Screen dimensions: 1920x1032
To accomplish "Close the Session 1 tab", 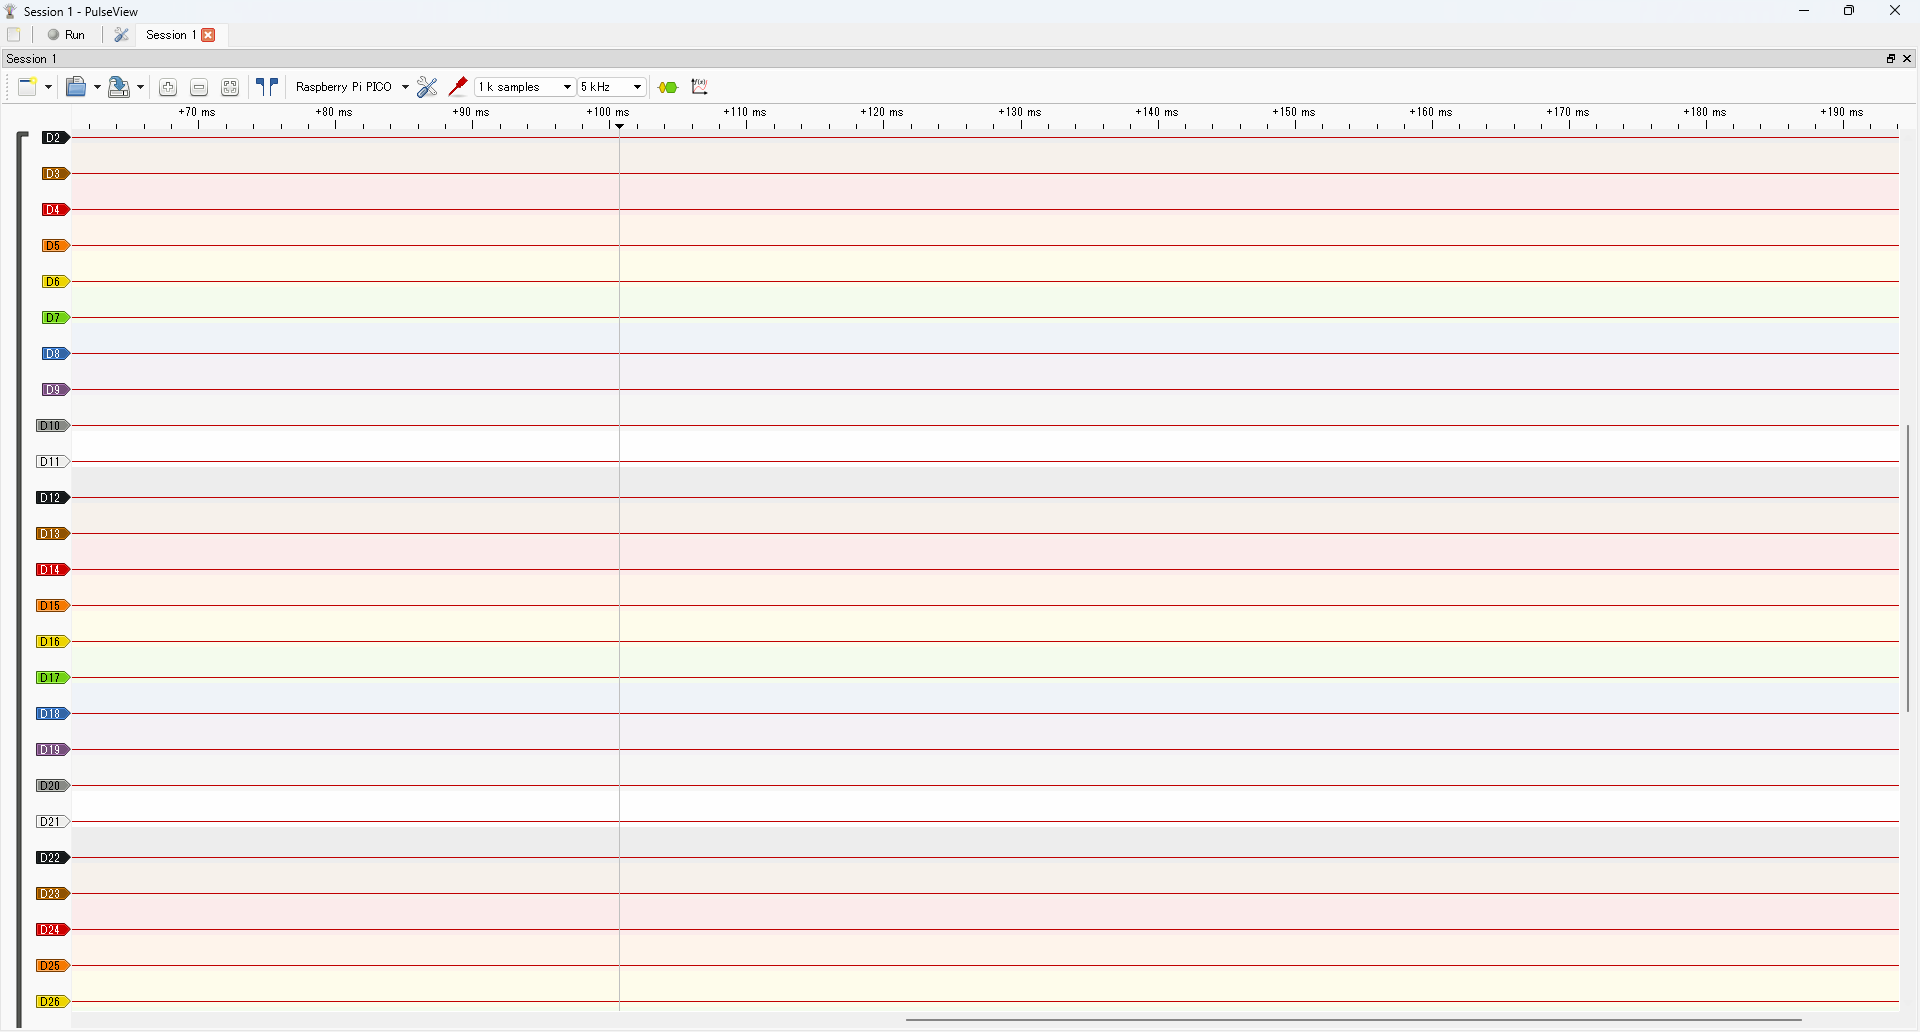I will tap(209, 35).
